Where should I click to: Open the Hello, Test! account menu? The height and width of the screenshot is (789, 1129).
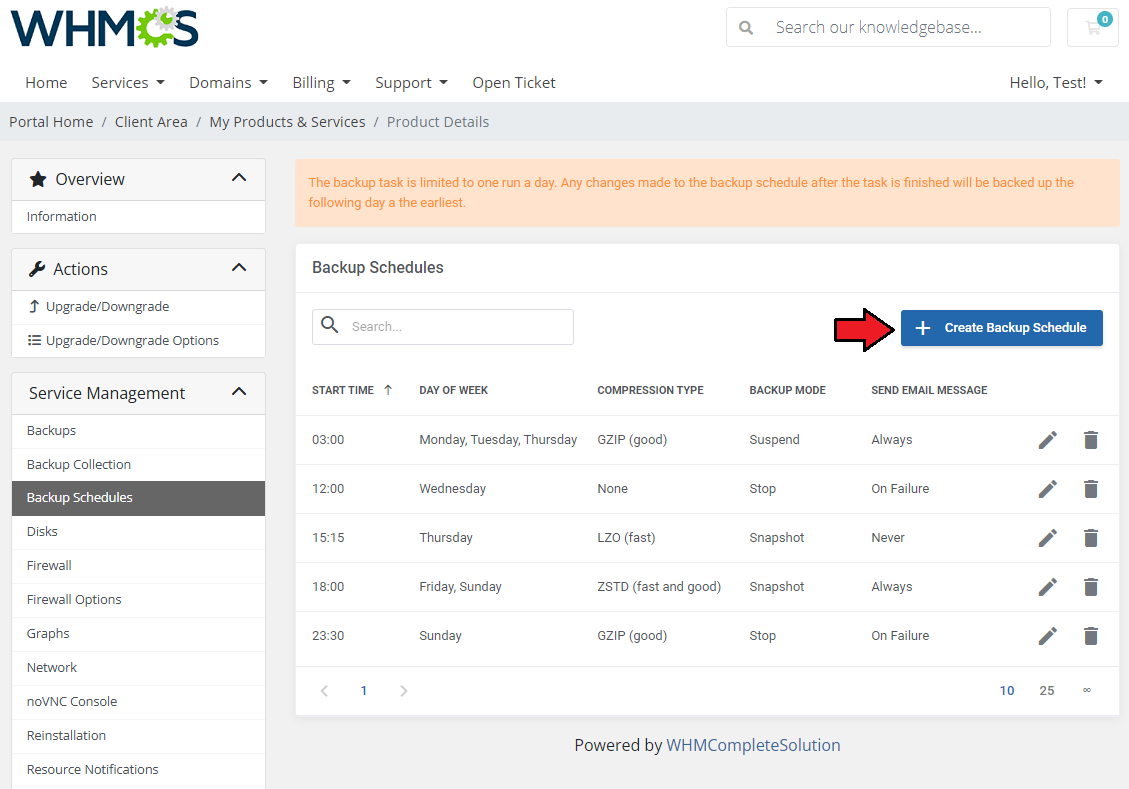coord(1056,83)
